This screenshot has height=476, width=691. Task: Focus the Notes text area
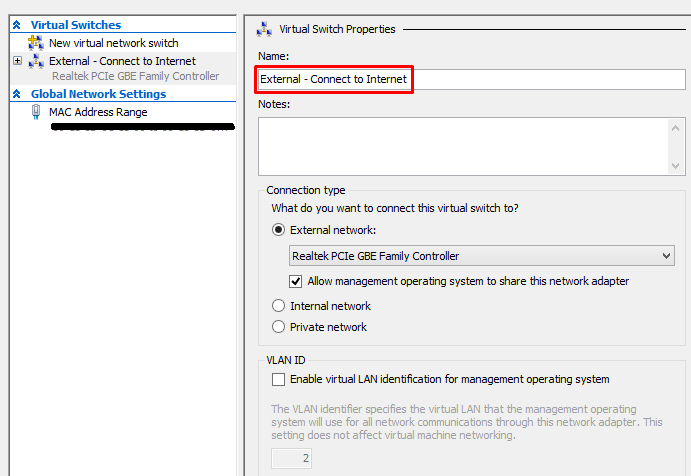point(460,146)
